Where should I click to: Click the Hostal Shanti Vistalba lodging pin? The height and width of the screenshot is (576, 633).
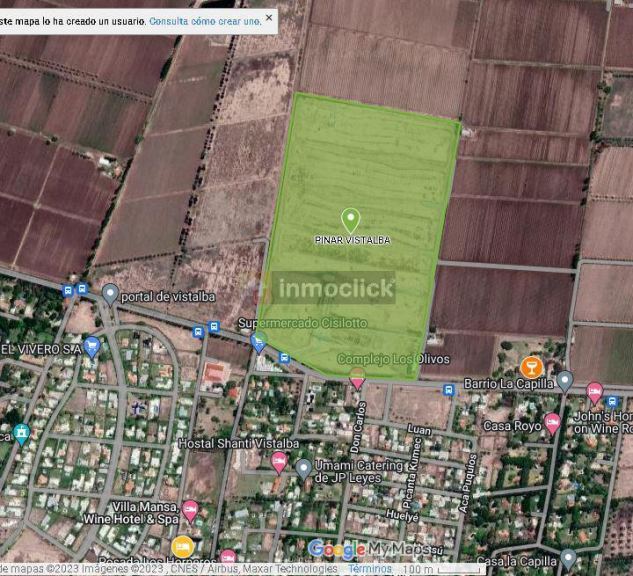tap(279, 461)
